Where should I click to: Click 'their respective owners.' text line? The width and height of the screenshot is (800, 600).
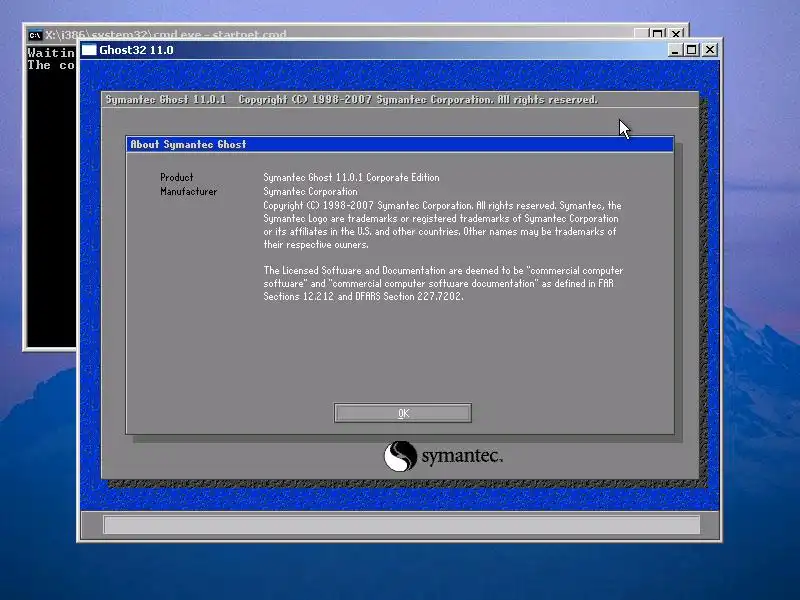point(316,244)
